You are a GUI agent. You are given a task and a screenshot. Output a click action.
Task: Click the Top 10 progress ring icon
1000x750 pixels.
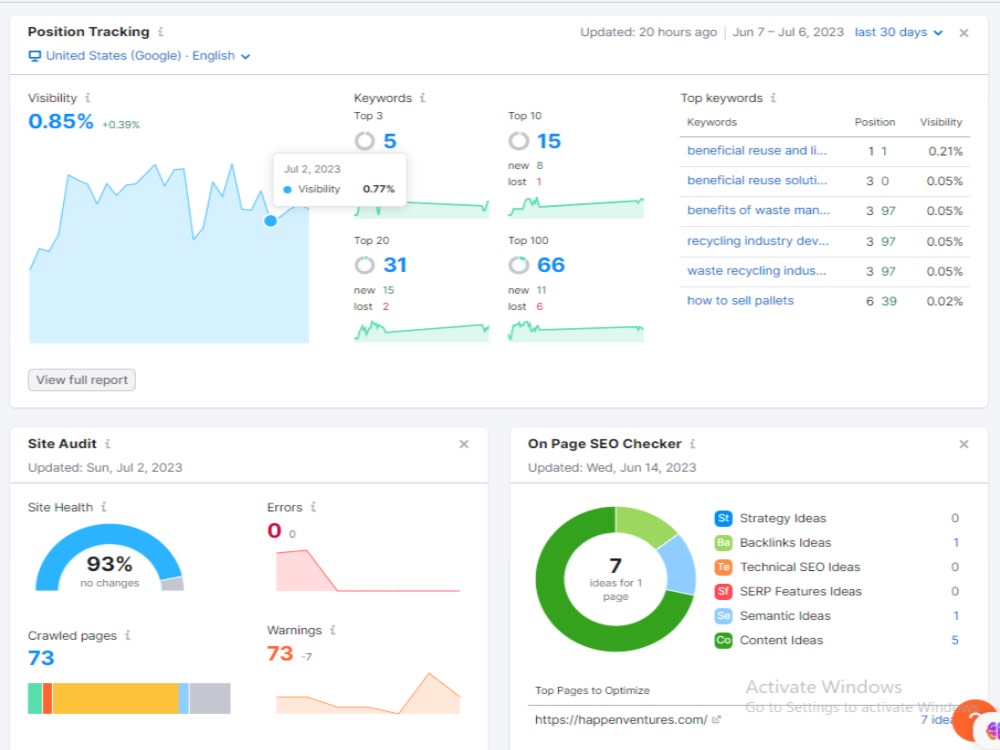(x=518, y=141)
